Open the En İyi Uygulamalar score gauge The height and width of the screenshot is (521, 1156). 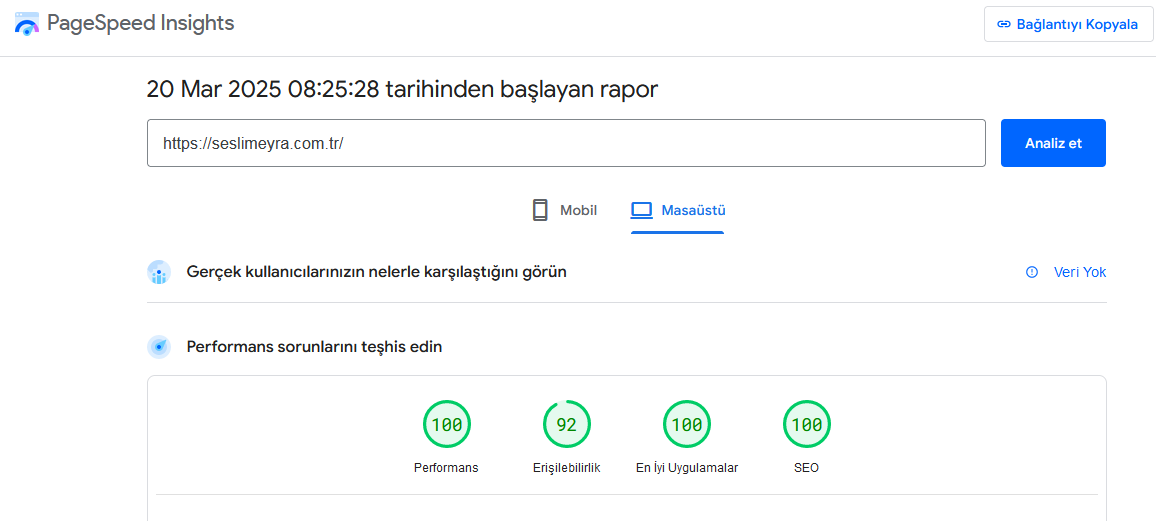click(687, 424)
